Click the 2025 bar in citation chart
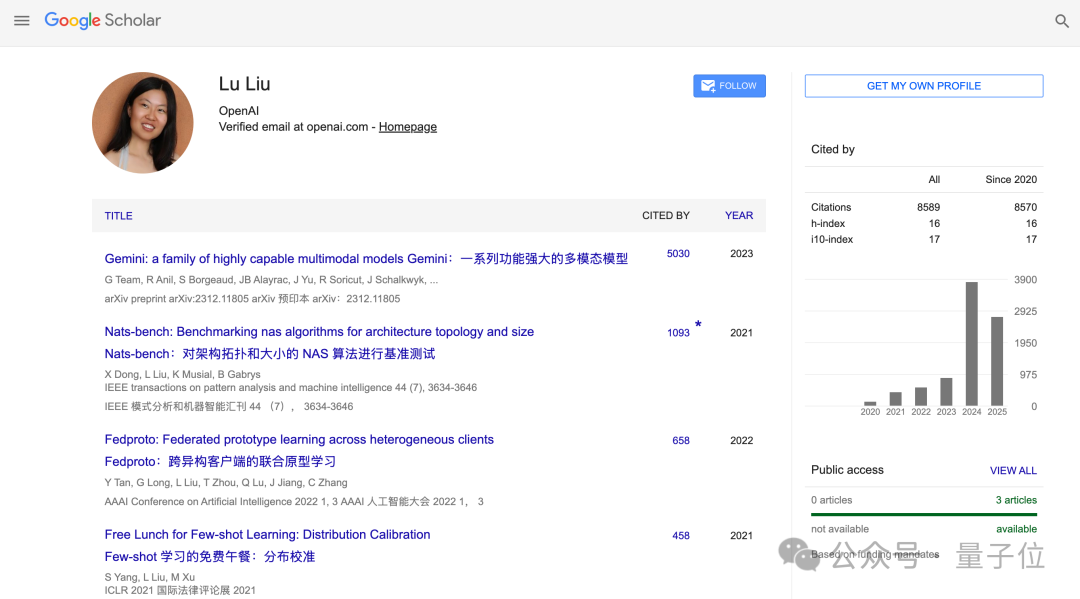This screenshot has width=1080, height=599. tap(997, 361)
